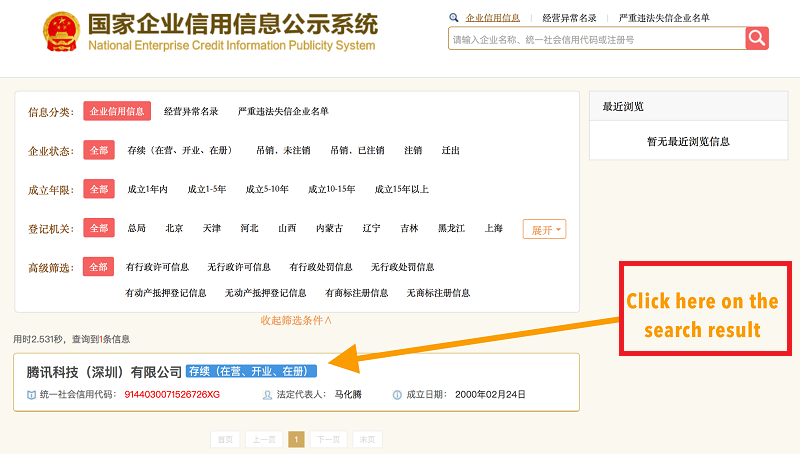
Task: Select 北京 registration authority filter
Action: pos(174,228)
